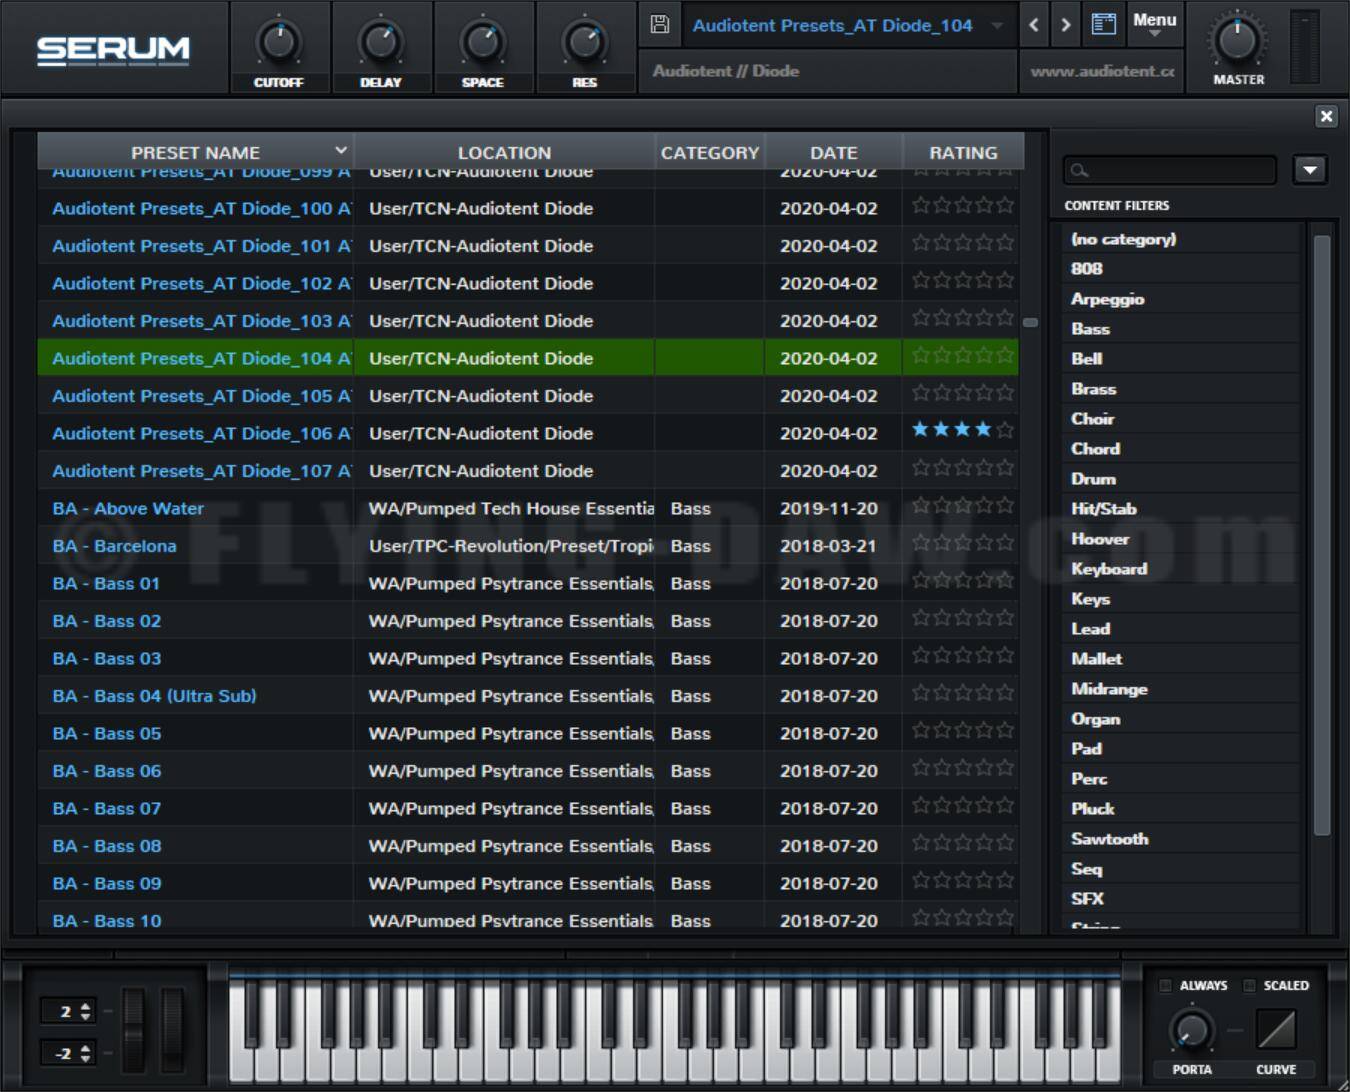This screenshot has width=1350, height=1092.
Task: Change the star rating of AT Diode_106
Action: pos(962,430)
